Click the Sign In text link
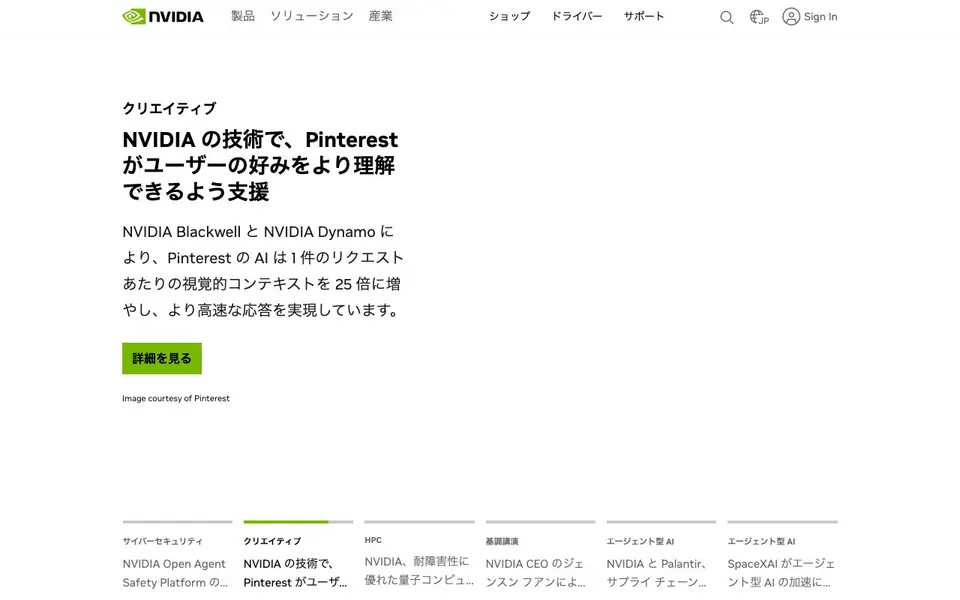This screenshot has height=600, width=960. pos(820,17)
